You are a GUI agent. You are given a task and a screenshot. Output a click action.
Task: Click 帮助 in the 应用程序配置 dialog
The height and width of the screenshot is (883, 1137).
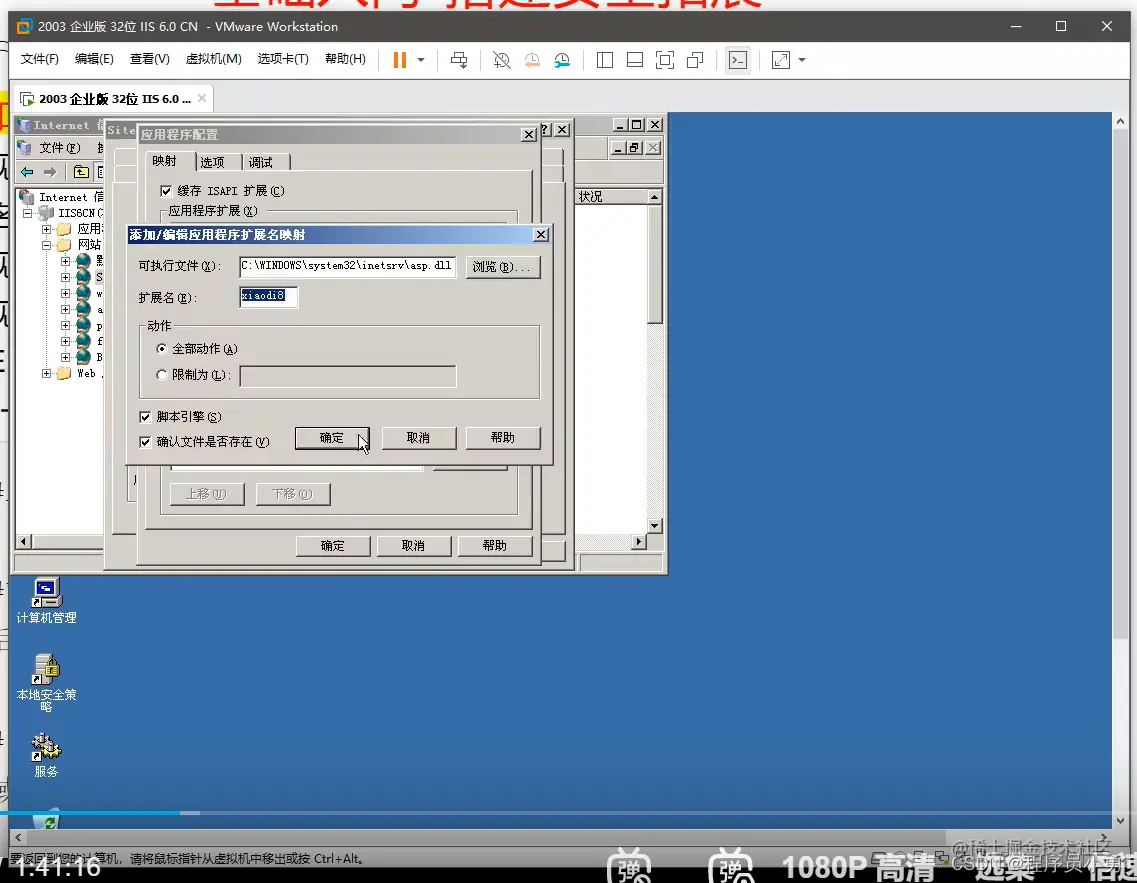[495, 546]
